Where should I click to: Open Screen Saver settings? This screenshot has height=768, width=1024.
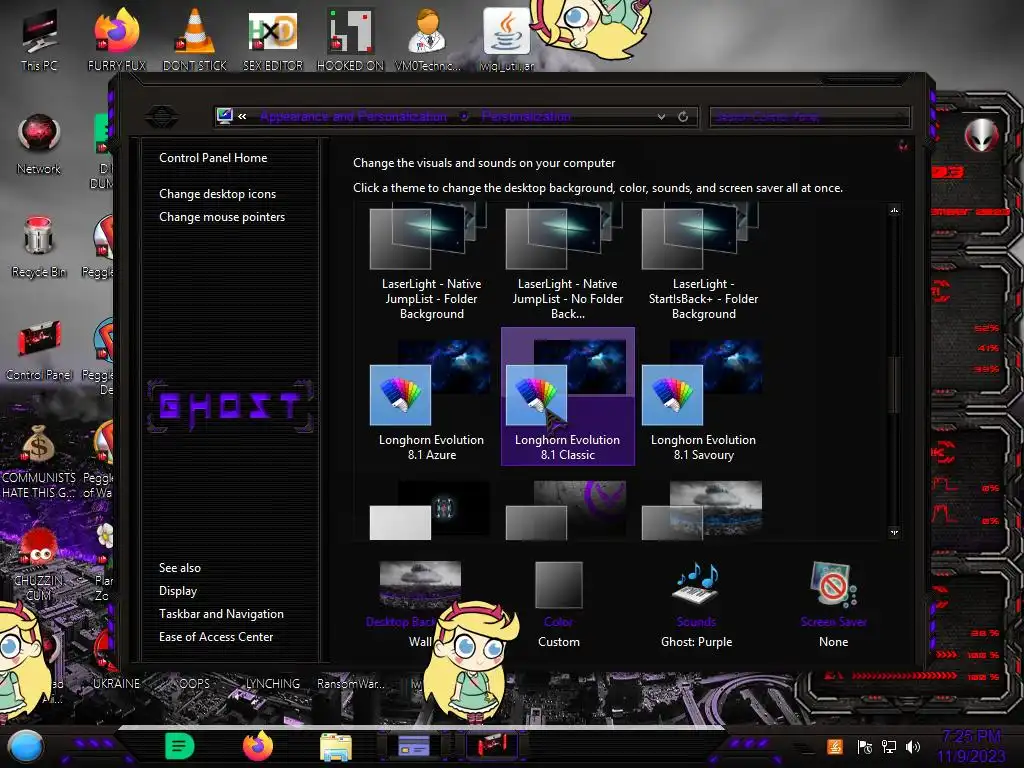[834, 604]
